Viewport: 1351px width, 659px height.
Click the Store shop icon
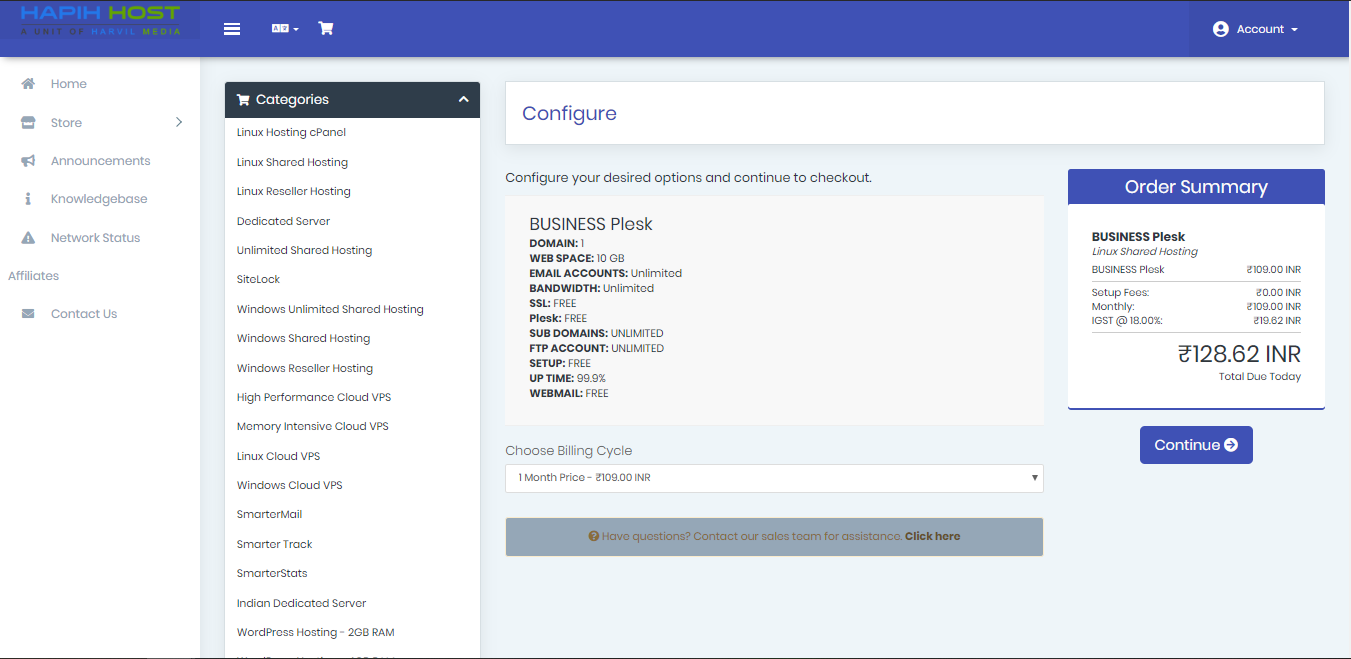(x=29, y=123)
